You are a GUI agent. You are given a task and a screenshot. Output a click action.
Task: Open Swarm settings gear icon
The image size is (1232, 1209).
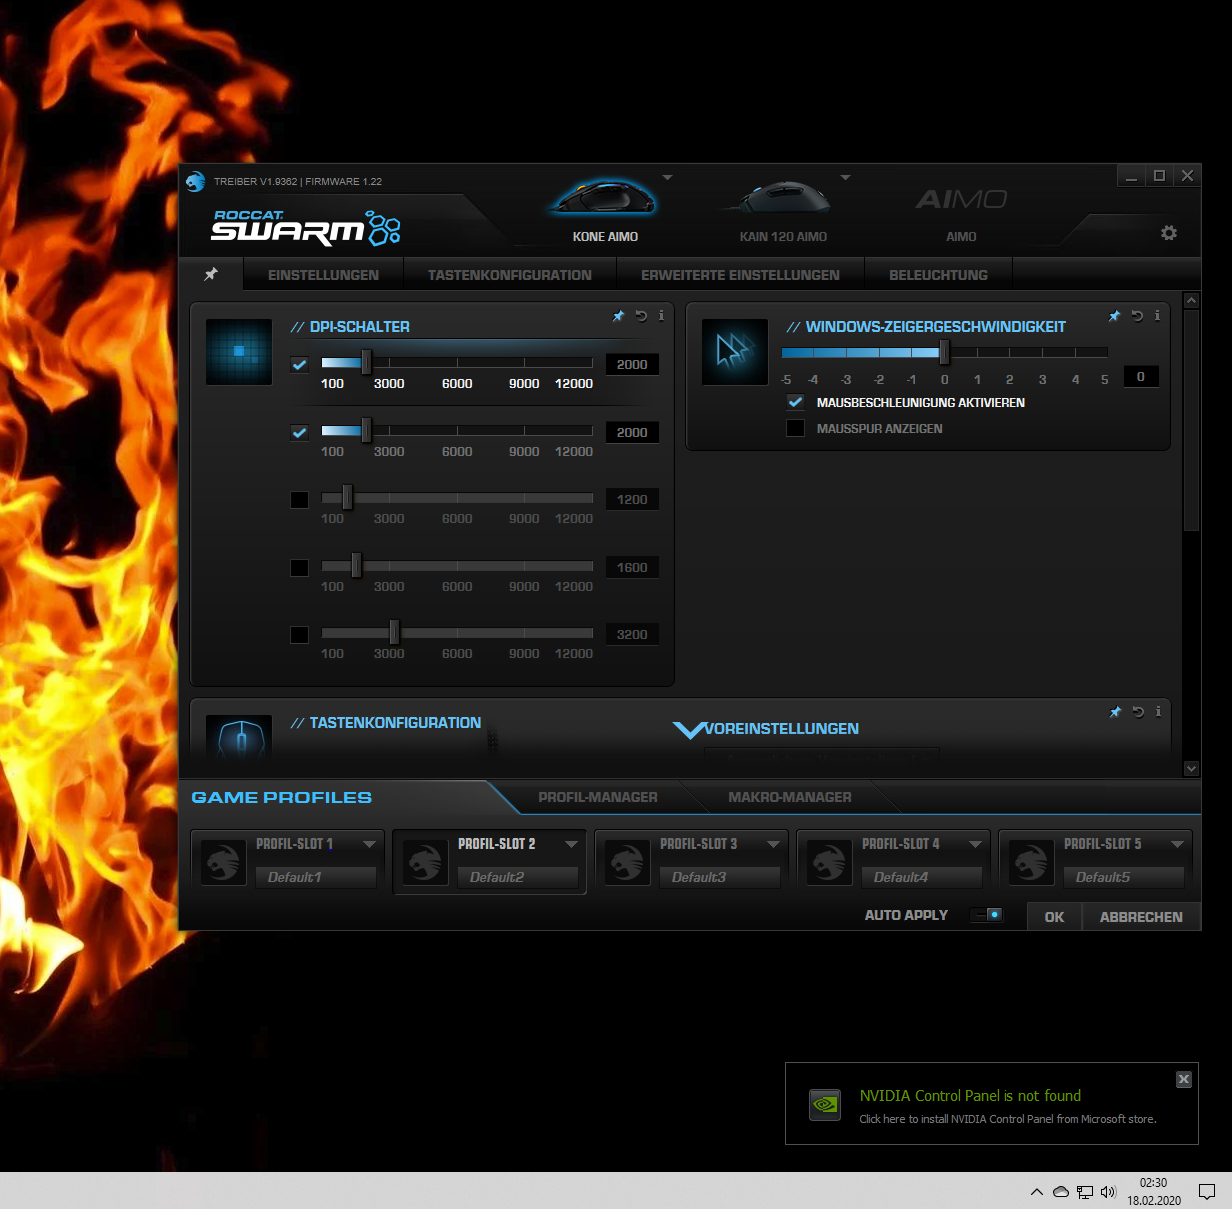[1169, 233]
